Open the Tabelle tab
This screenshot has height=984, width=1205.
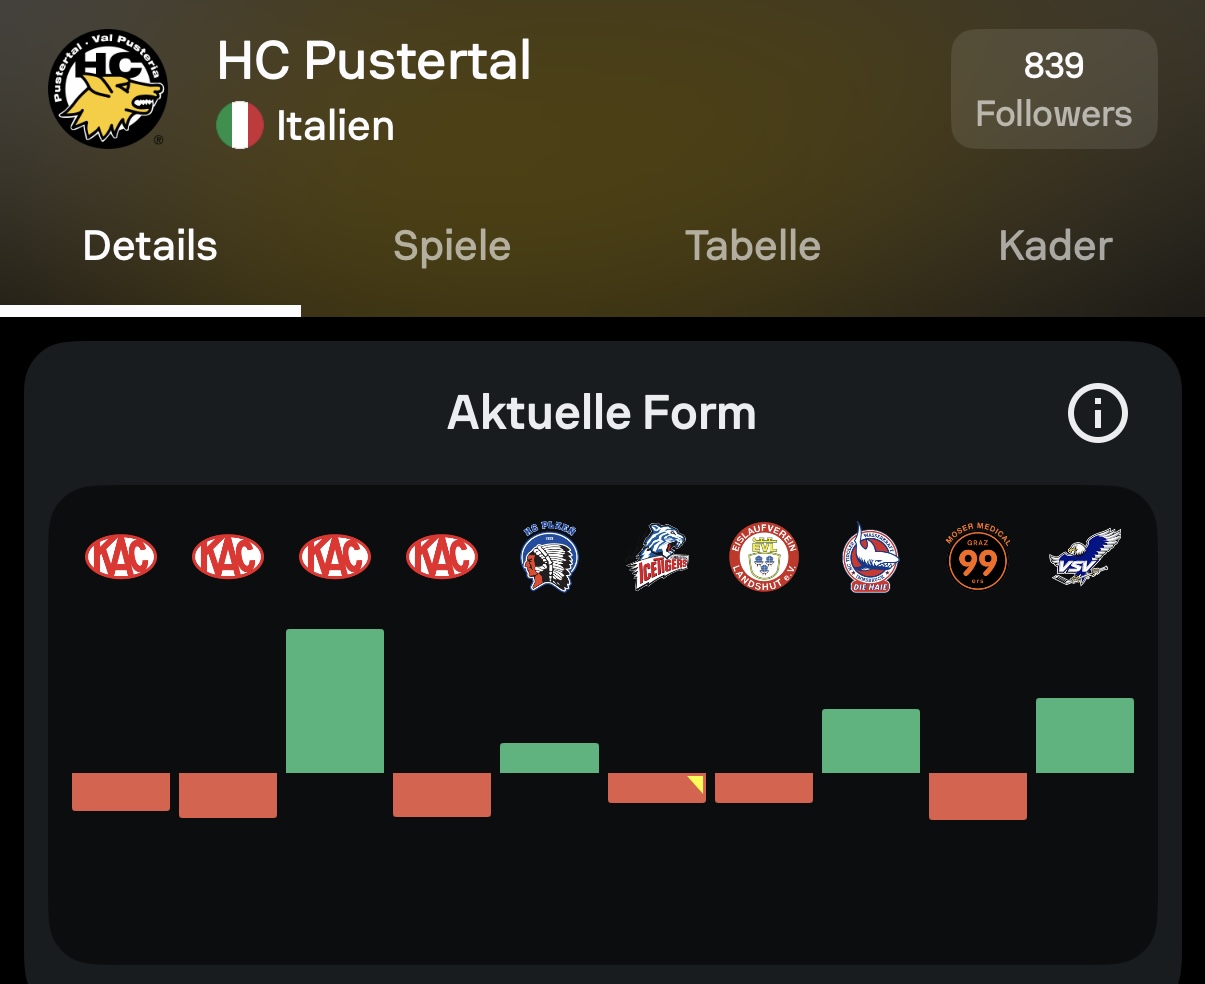tap(753, 246)
